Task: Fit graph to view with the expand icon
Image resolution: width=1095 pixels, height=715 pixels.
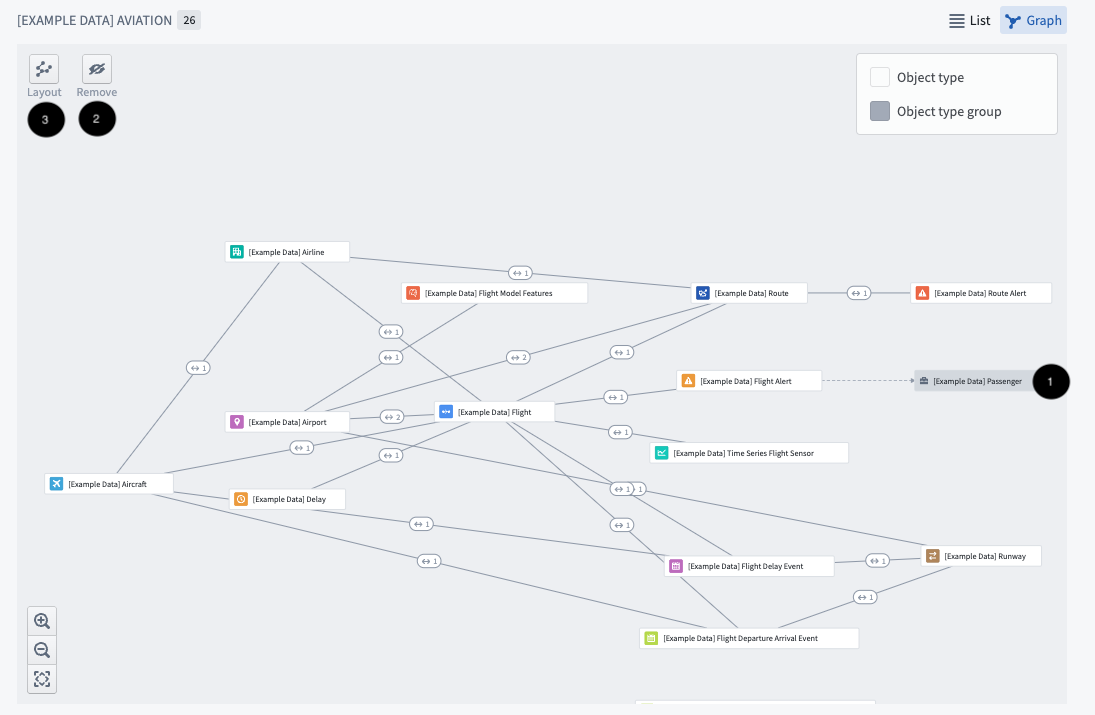Action: click(x=42, y=679)
